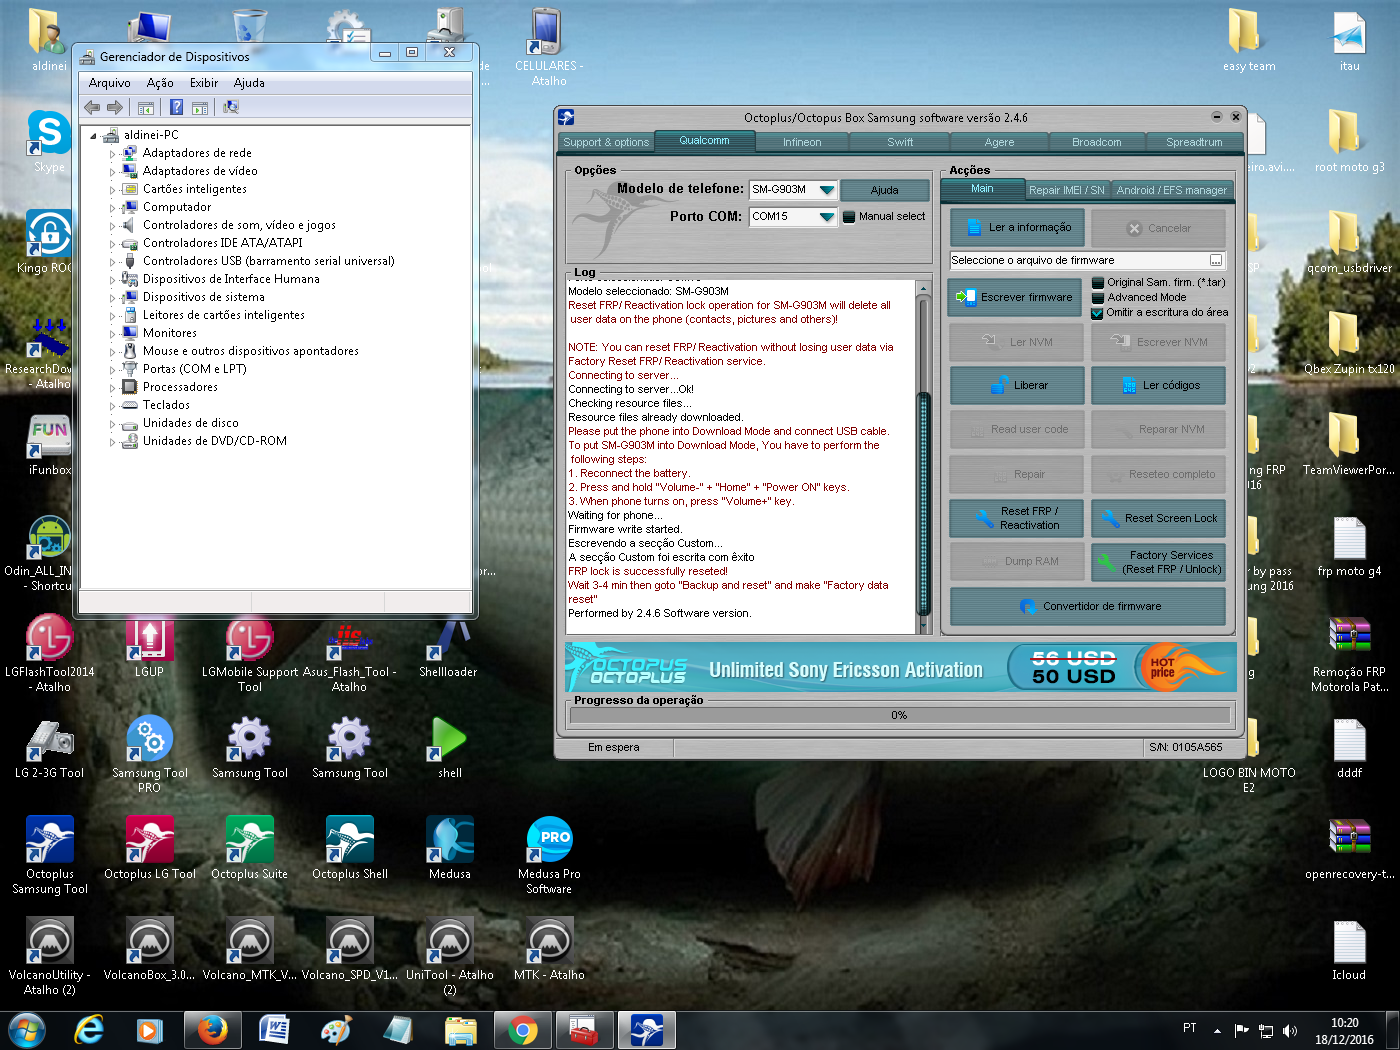Click Ler códigos button
The height and width of the screenshot is (1050, 1400).
tap(1158, 385)
